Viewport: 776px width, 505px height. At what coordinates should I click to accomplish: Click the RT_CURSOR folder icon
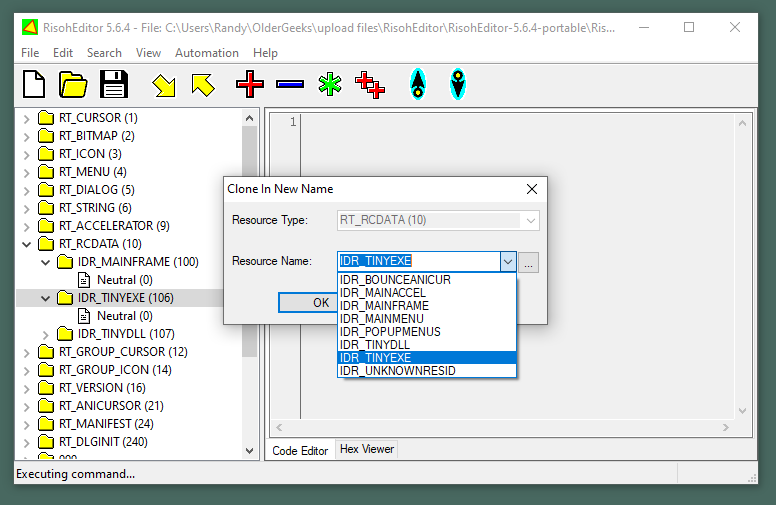(x=46, y=118)
